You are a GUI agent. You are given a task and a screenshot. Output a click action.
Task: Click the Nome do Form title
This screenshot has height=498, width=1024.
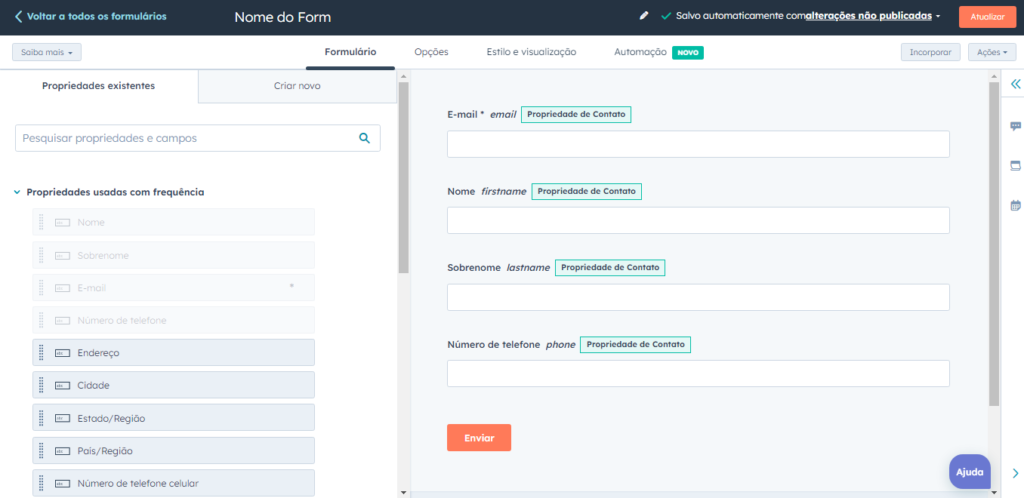pos(283,18)
